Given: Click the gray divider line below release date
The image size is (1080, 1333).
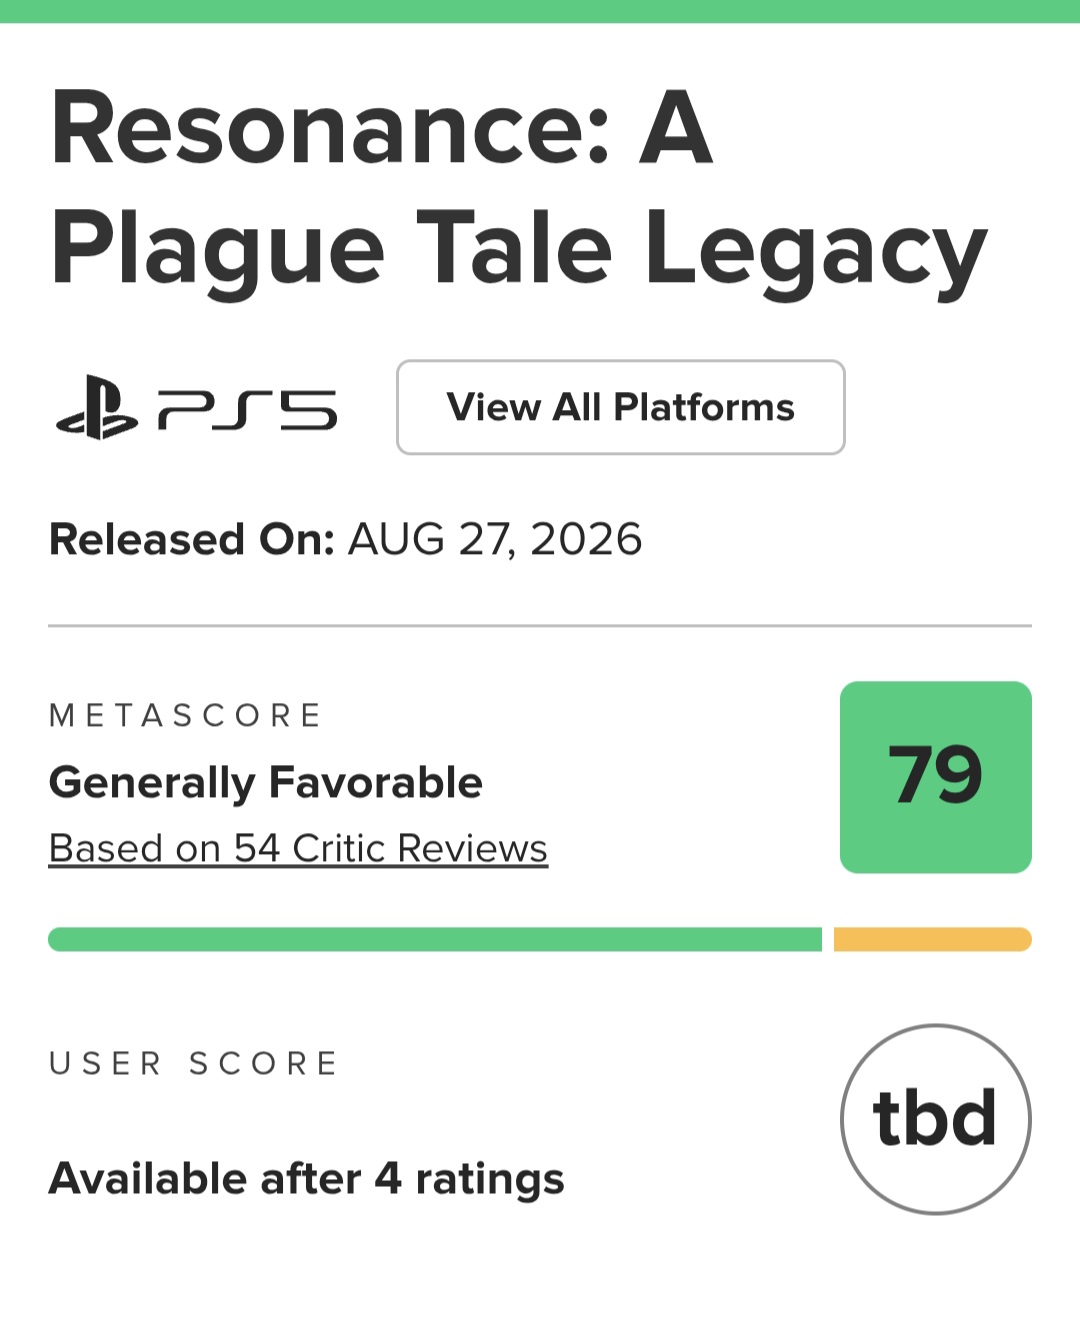Looking at the screenshot, I should click(x=540, y=626).
